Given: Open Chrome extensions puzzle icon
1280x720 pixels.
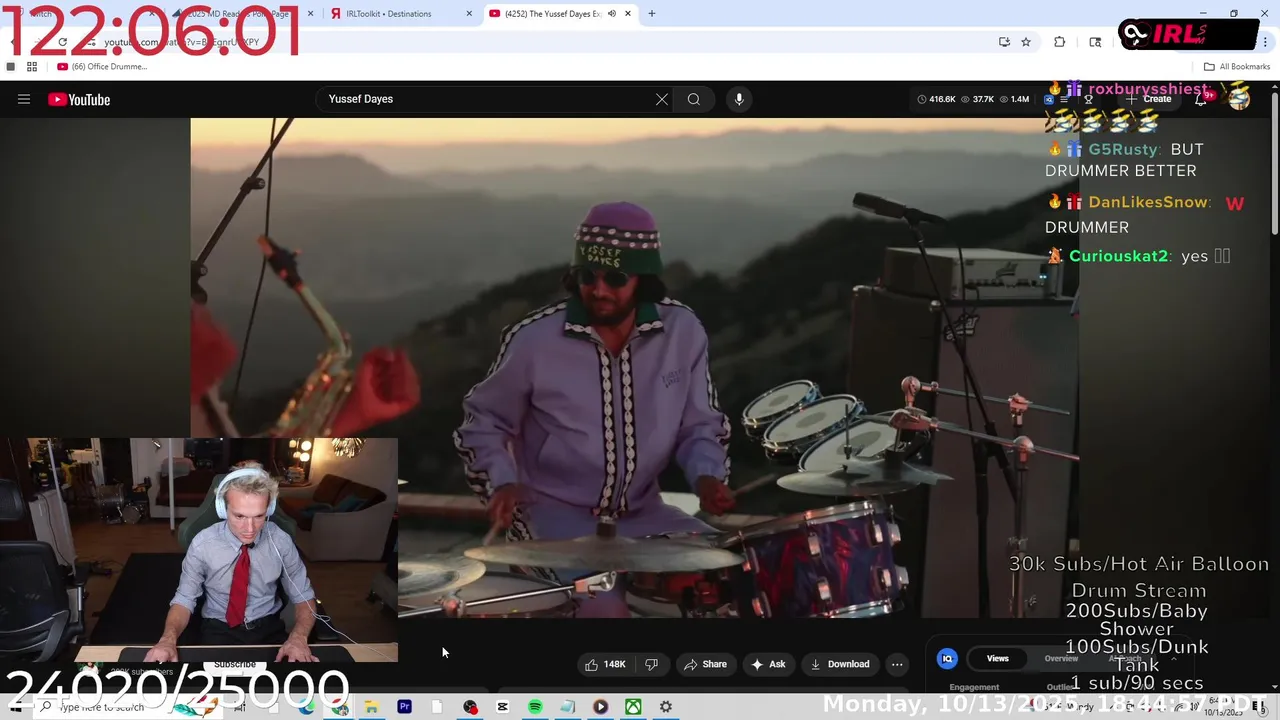Looking at the screenshot, I should tap(1060, 42).
